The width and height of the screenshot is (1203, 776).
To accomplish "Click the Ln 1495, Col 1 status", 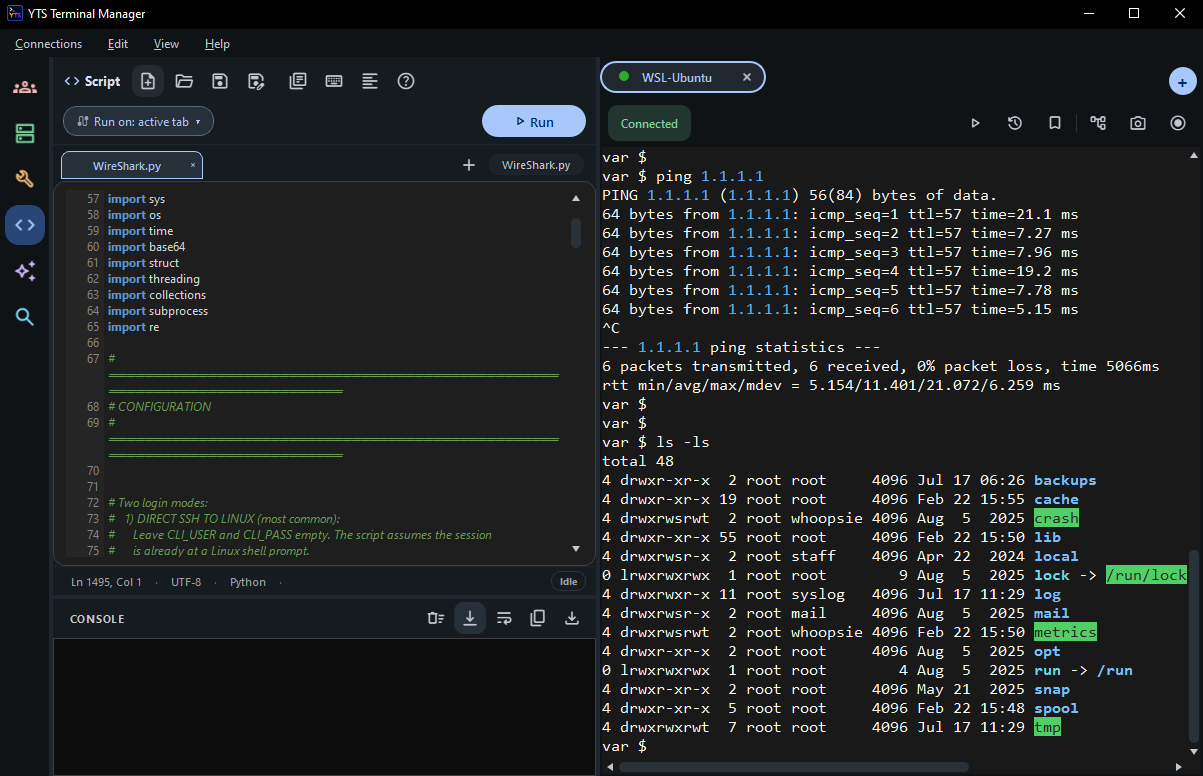I will (x=106, y=582).
